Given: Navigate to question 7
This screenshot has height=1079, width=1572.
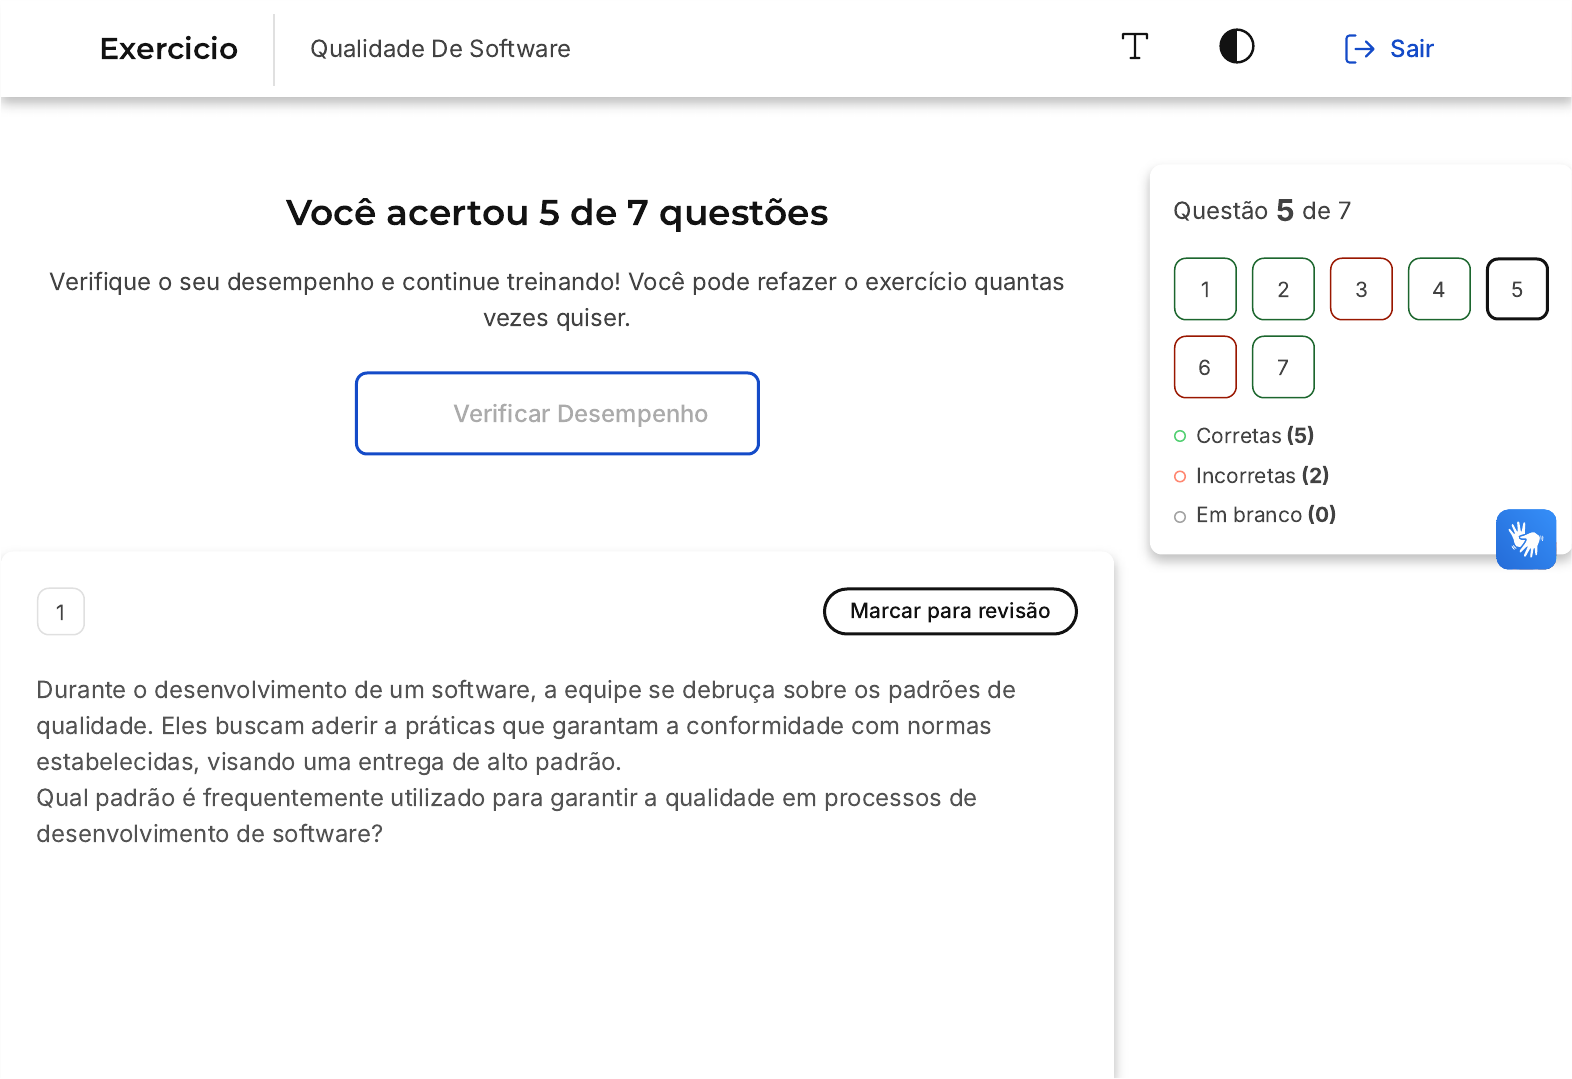Looking at the screenshot, I should tap(1283, 367).
